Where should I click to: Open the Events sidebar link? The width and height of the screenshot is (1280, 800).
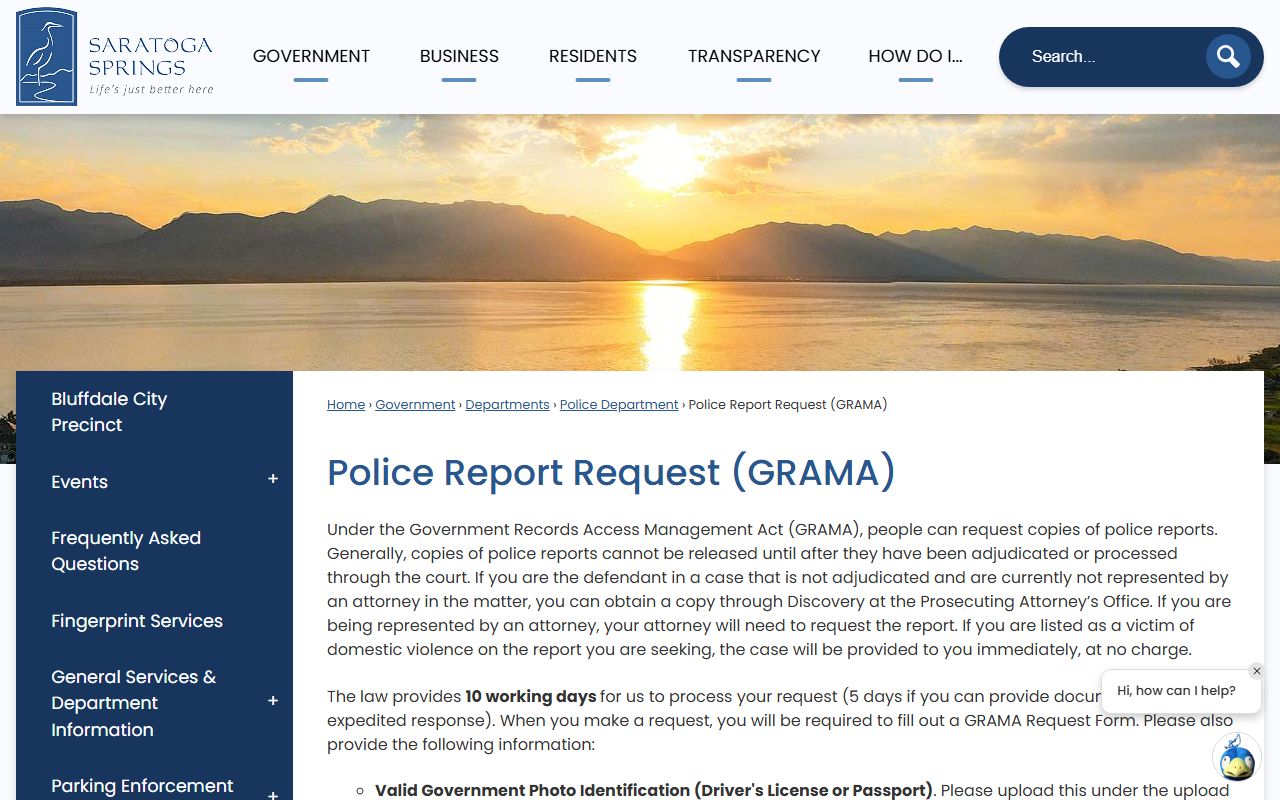pos(79,482)
